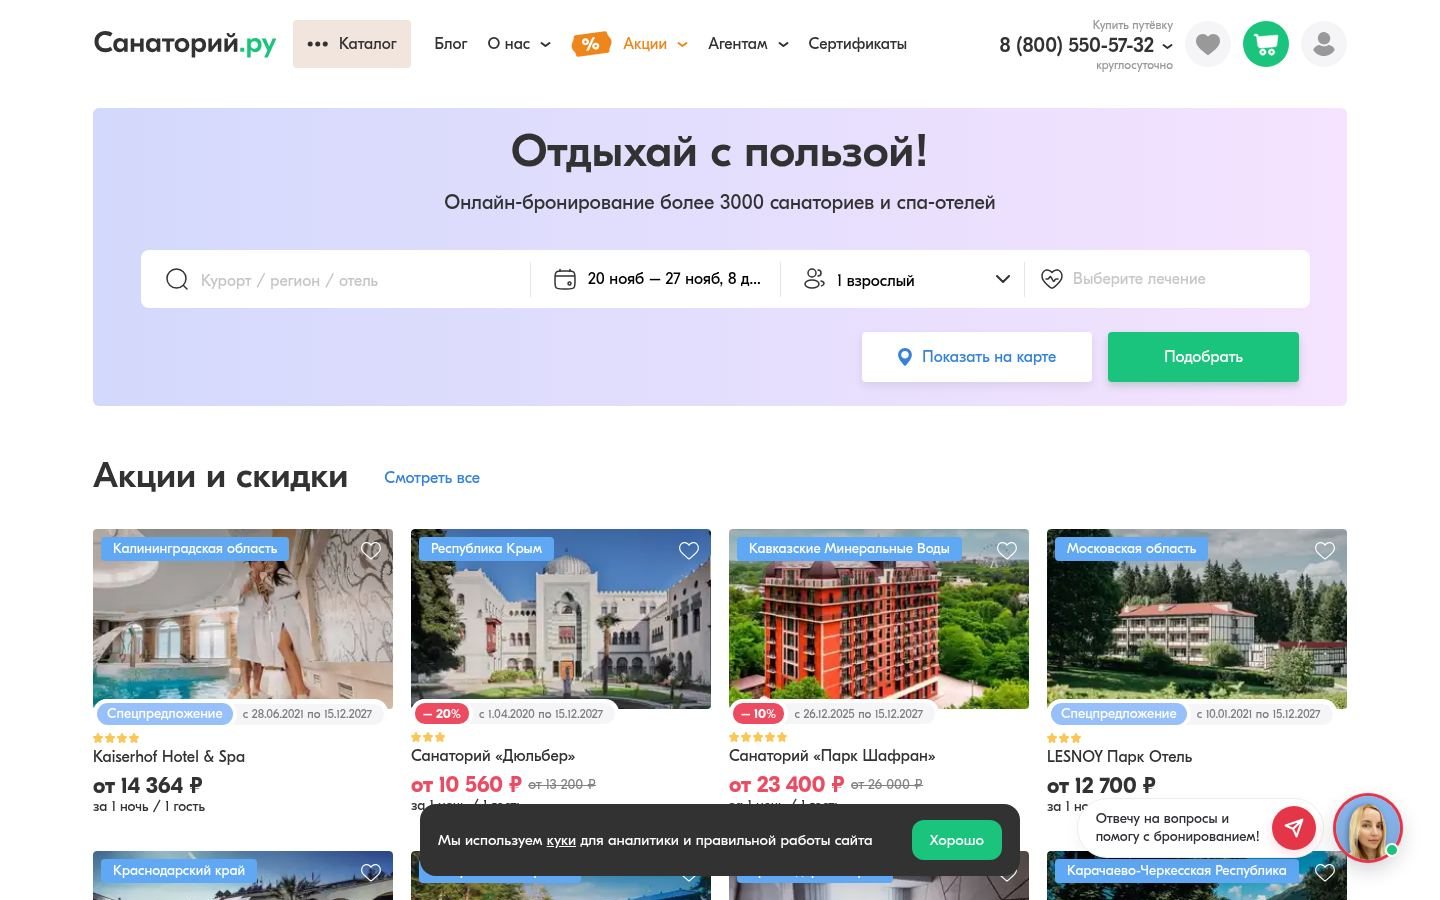The image size is (1440, 900).
Task: Click the red telegram chat icon
Action: tap(1294, 827)
